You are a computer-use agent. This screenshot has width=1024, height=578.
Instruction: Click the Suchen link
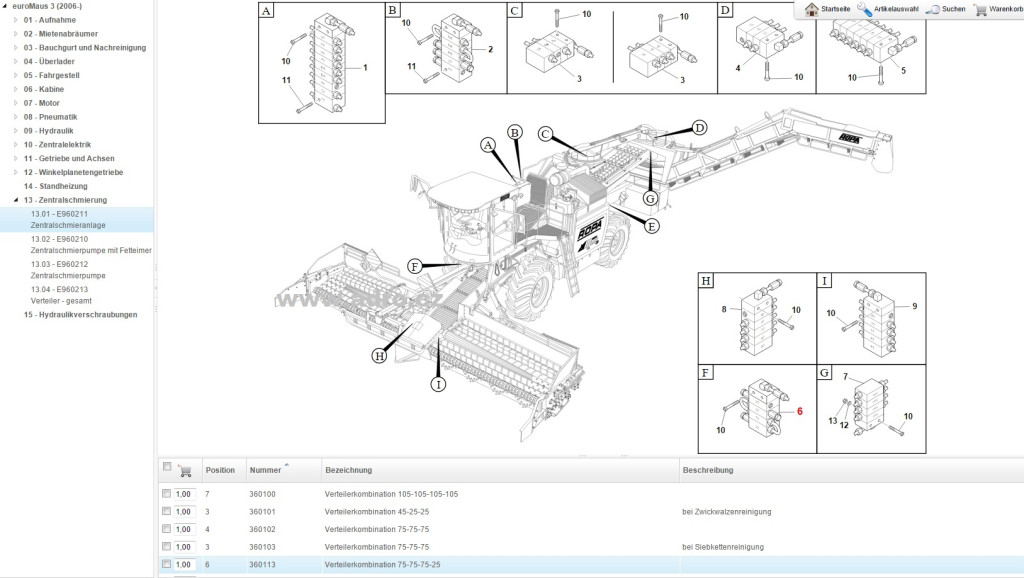click(953, 9)
